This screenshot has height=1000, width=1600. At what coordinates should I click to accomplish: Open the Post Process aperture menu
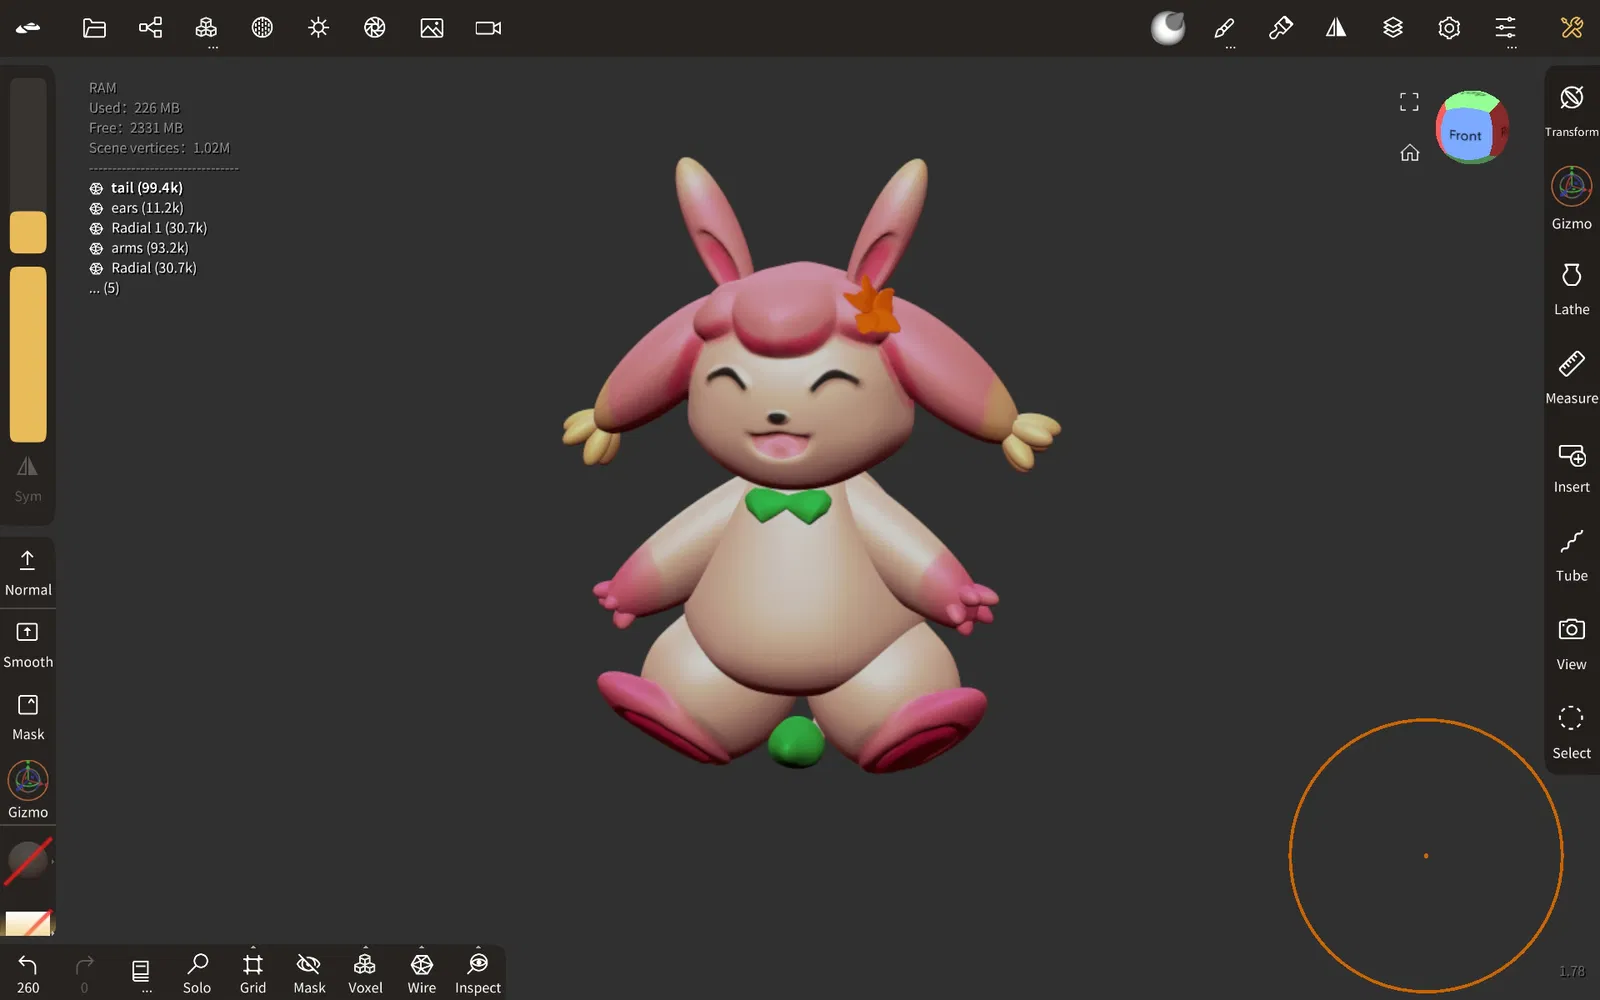click(x=375, y=28)
